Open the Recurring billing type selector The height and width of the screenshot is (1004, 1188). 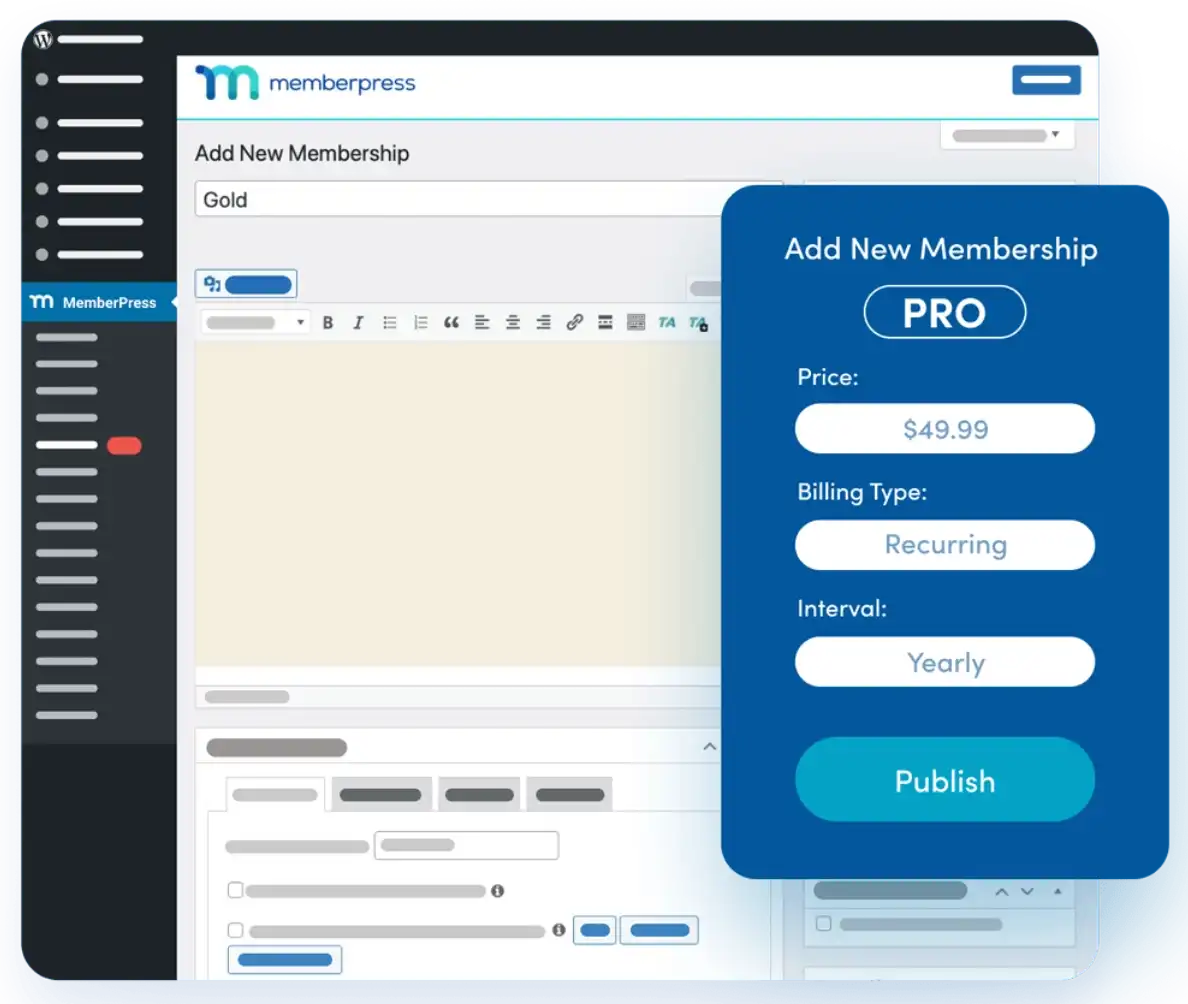[x=945, y=545]
